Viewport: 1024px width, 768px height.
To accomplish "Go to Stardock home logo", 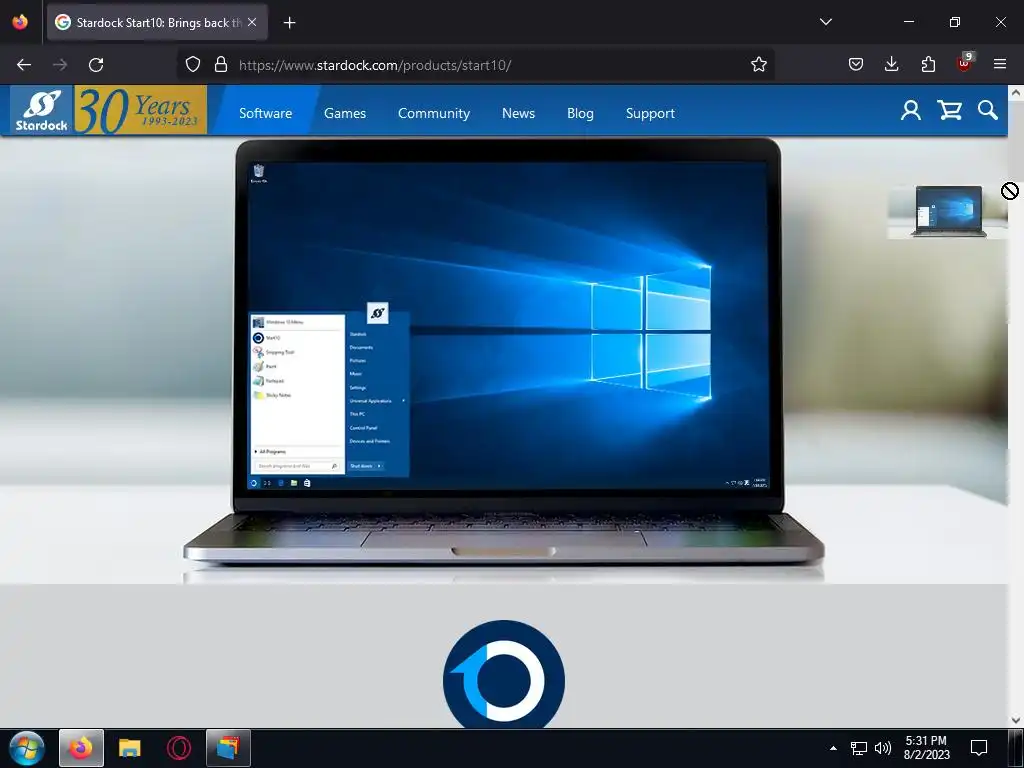I will coord(42,110).
